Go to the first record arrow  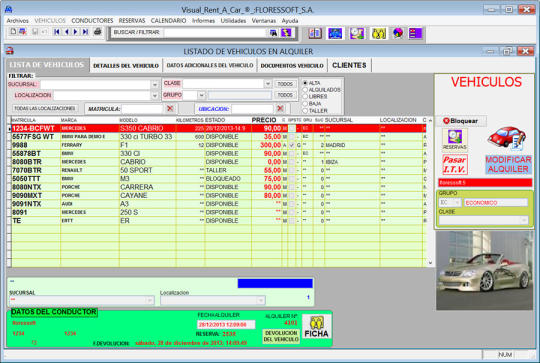(57, 32)
